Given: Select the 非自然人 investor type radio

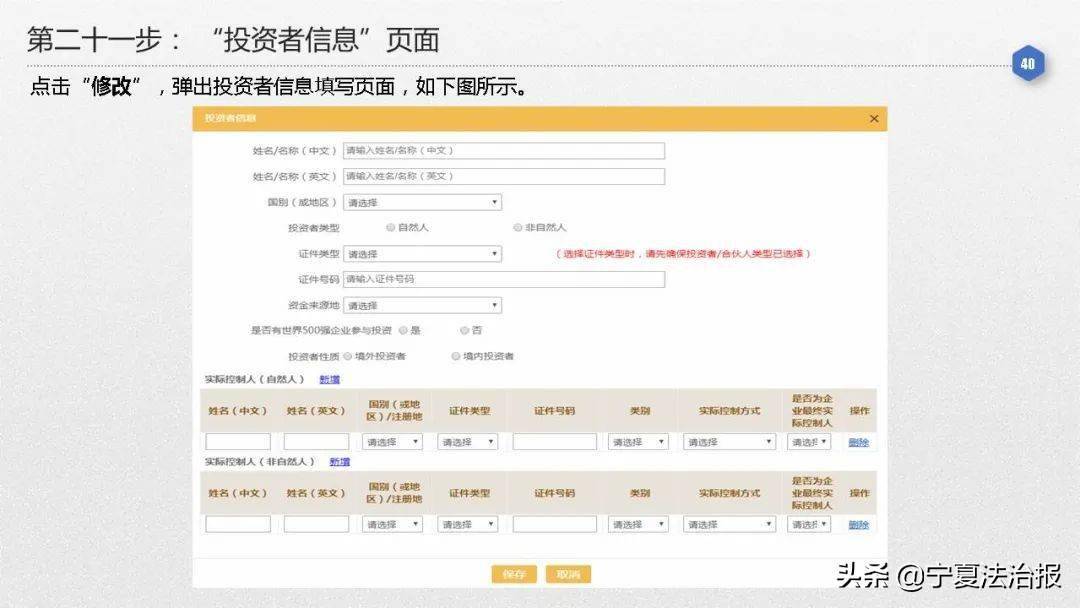Looking at the screenshot, I should click(517, 227).
